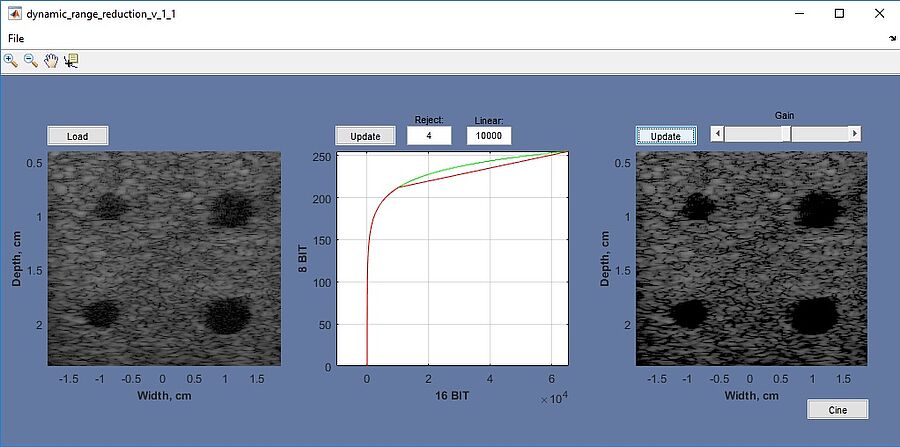Maximize the dynamic_range_reduction window
900x447 pixels.
839,14
